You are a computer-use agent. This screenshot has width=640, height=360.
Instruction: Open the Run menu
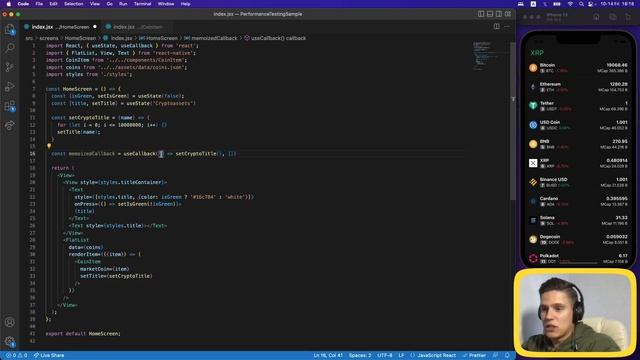point(123,4)
